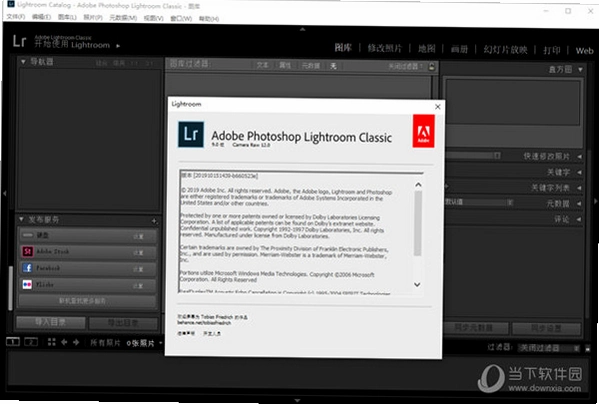Image resolution: width=599 pixels, height=404 pixels.
Task: Click the Facebook publish service icon
Action: tap(27, 268)
